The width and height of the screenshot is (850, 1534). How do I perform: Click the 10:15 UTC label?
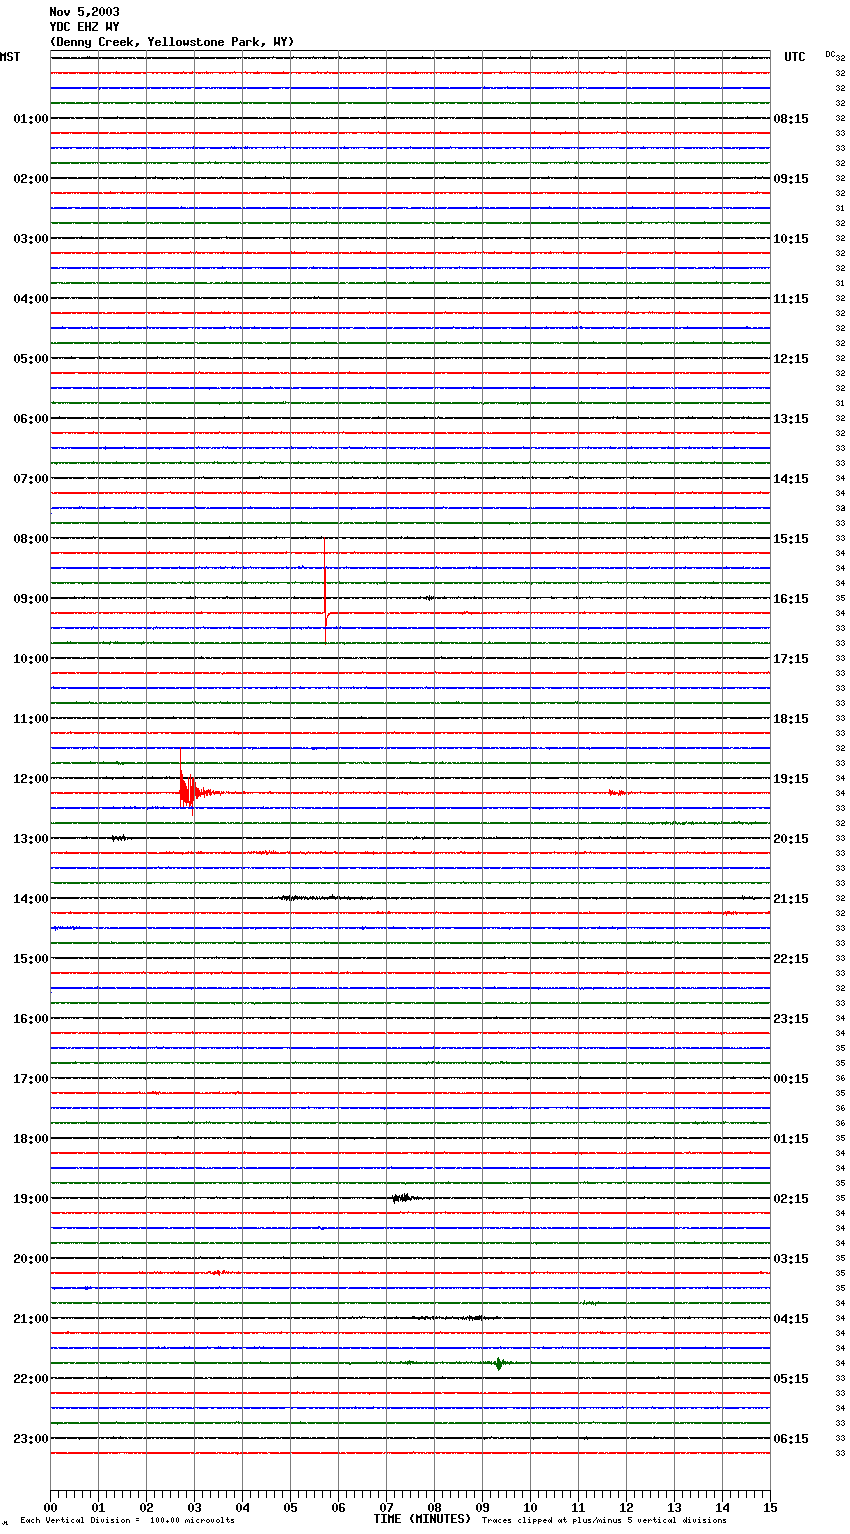point(791,239)
